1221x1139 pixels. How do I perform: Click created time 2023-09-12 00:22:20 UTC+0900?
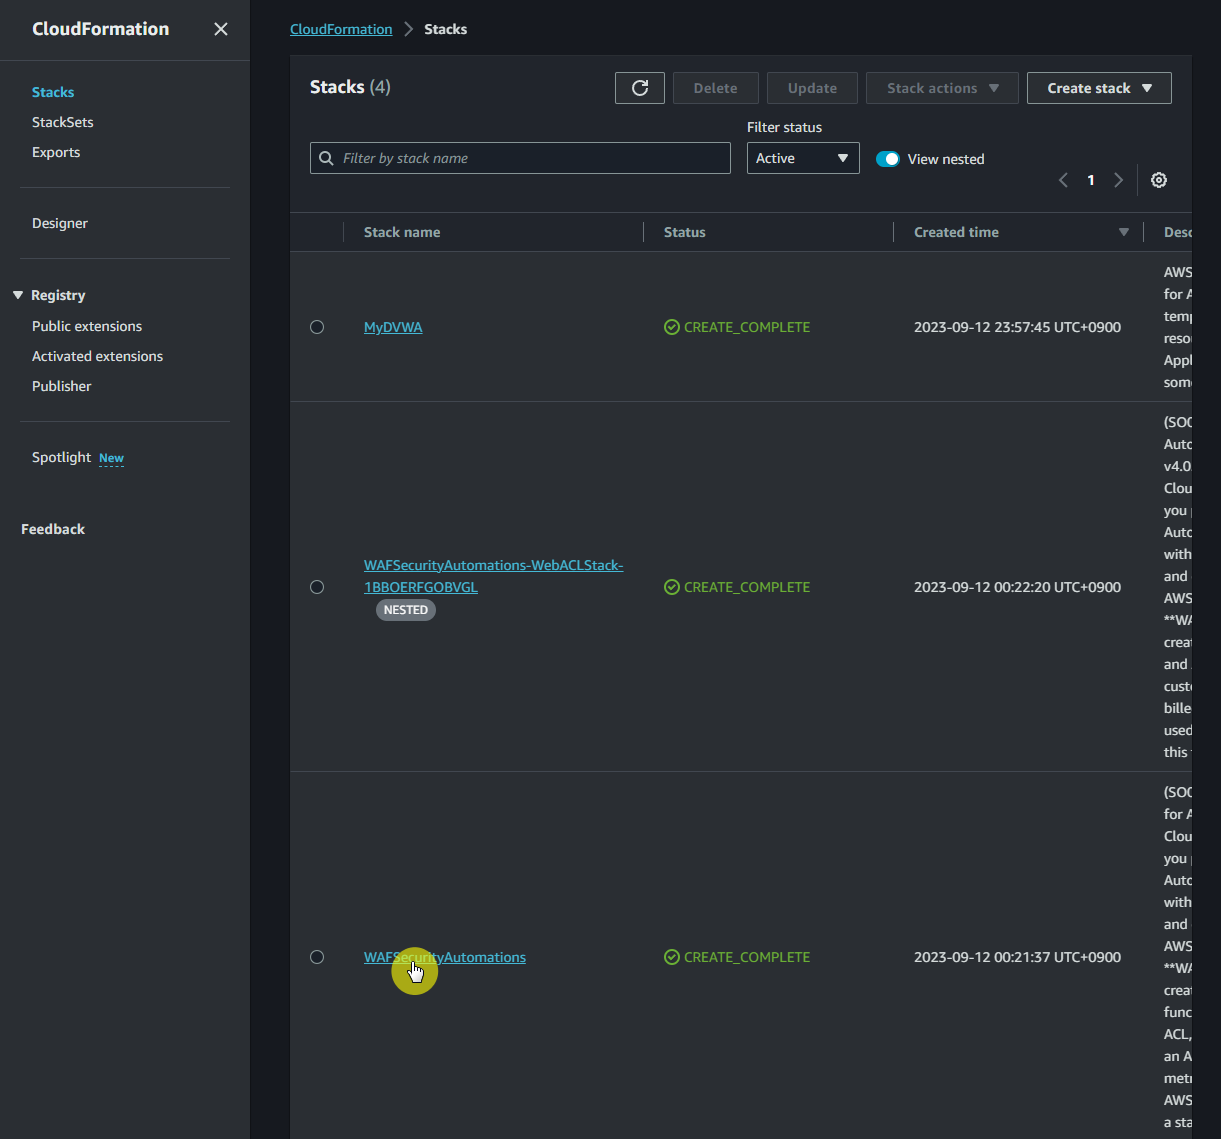point(1017,587)
